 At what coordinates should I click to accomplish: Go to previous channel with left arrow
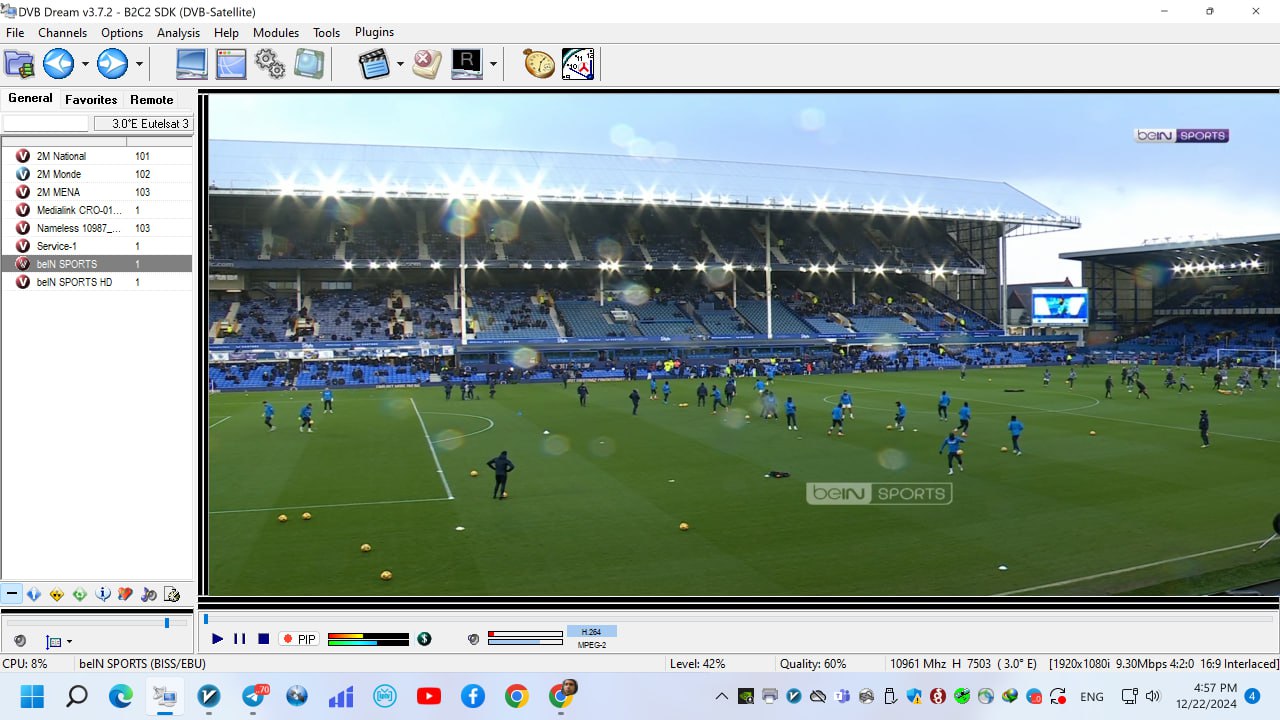click(58, 64)
